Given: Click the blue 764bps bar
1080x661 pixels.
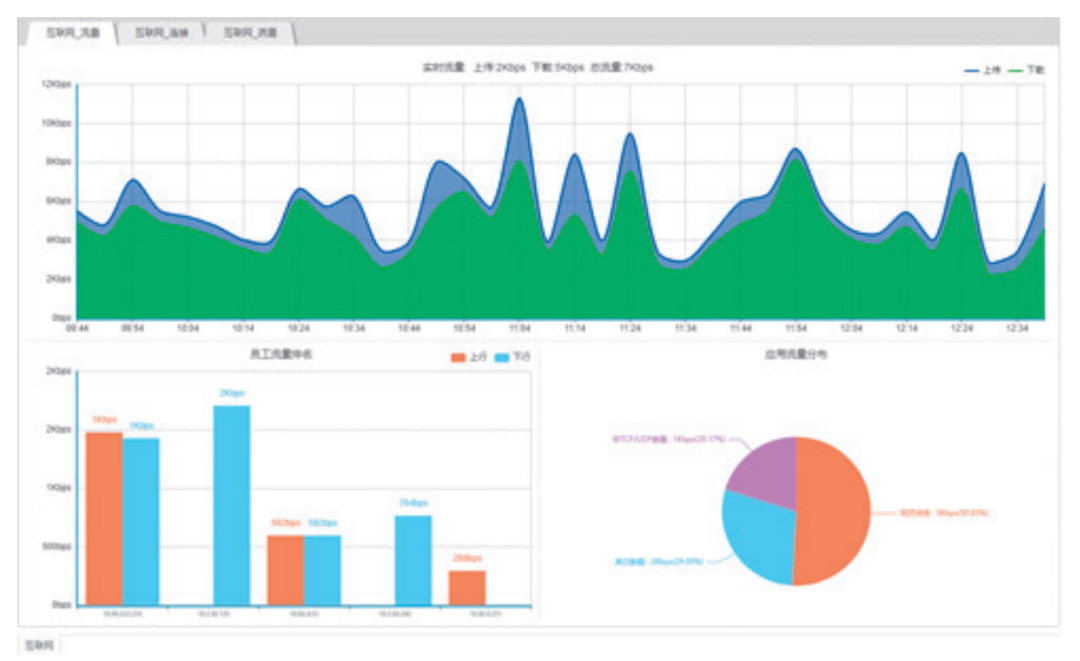Looking at the screenshot, I should coord(413,561).
